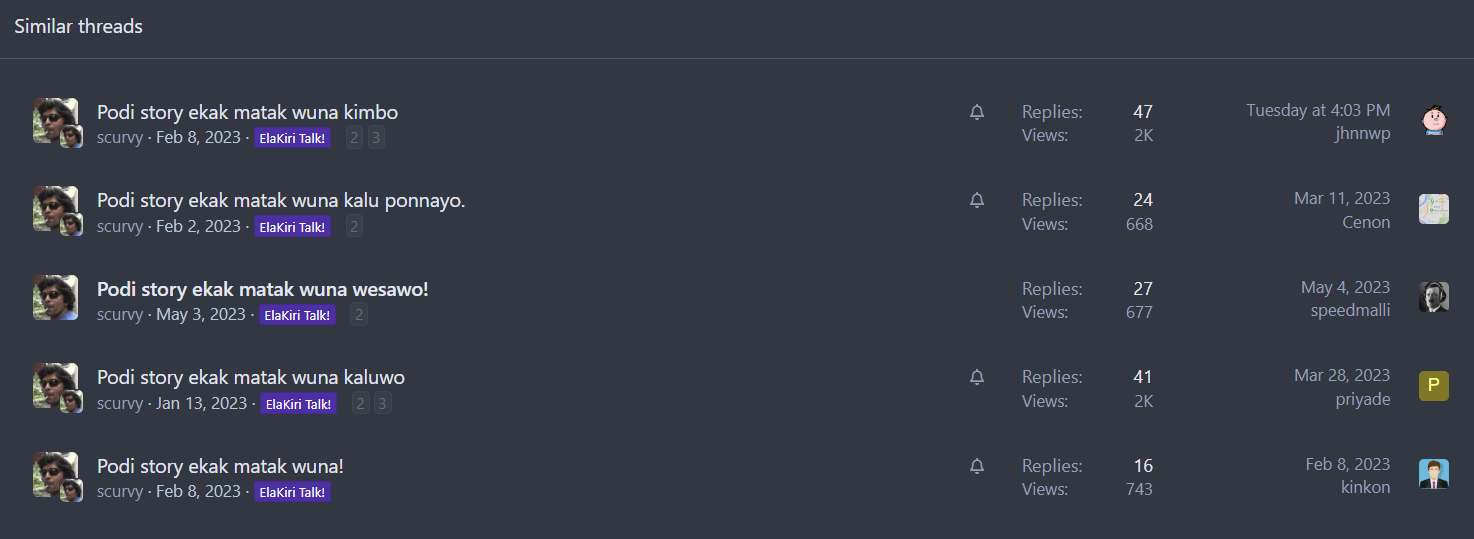The image size is (1474, 539).
Task: Open jhnnwp's avatar icon
Action: [x=1434, y=120]
